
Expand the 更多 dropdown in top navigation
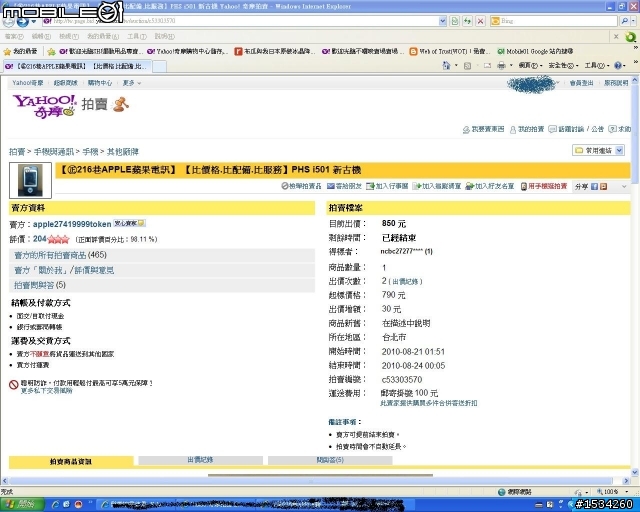tap(132, 83)
